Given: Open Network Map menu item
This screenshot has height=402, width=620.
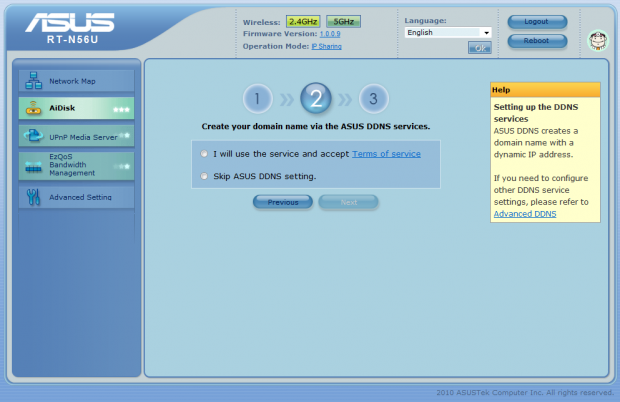Looking at the screenshot, I should (x=76, y=81).
